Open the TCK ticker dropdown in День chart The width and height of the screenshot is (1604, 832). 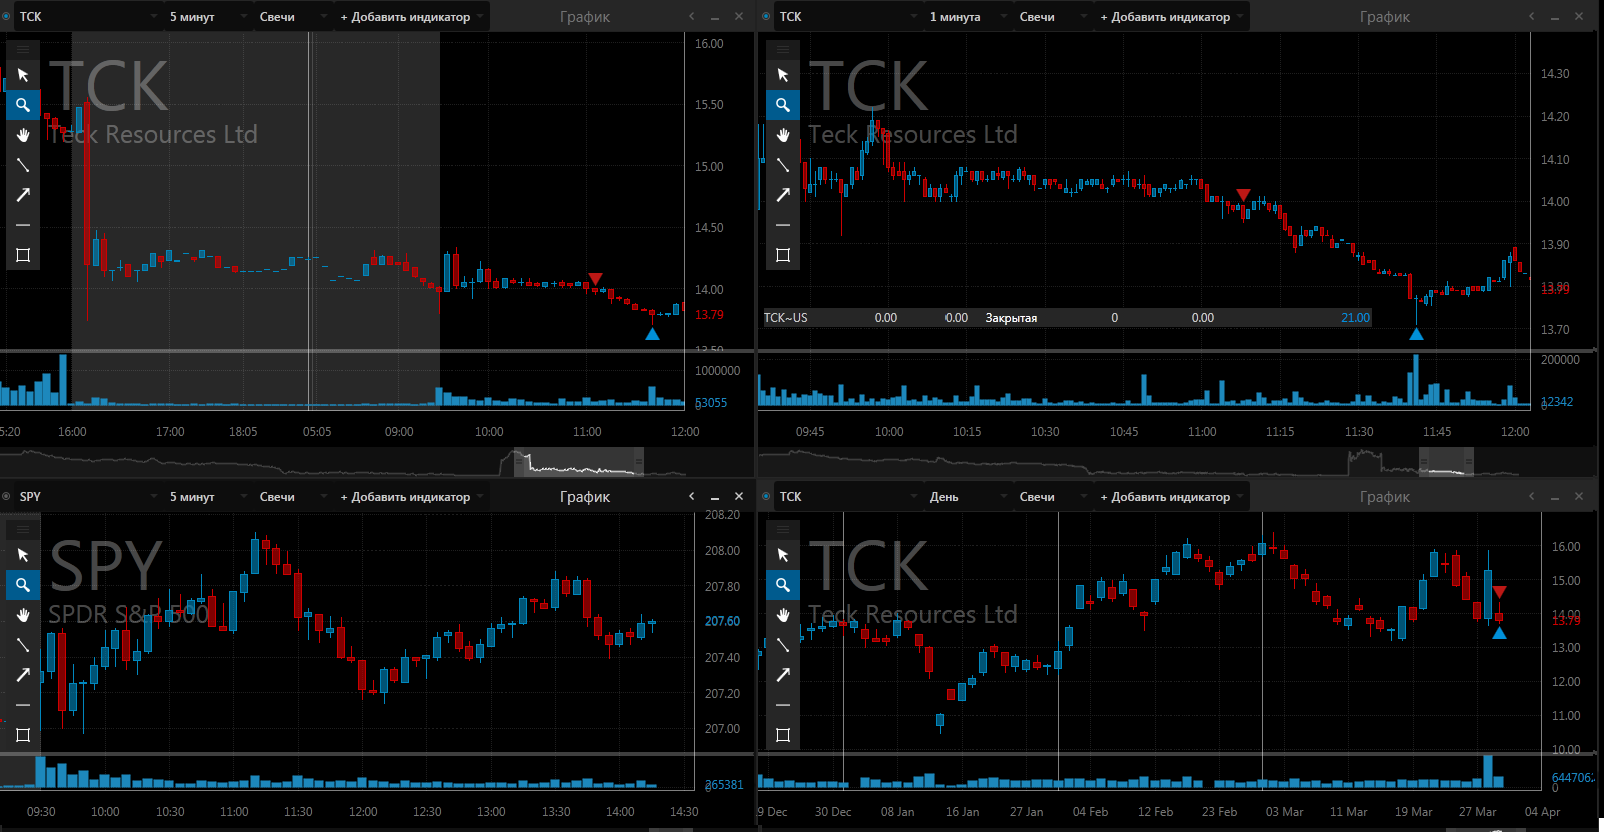848,497
